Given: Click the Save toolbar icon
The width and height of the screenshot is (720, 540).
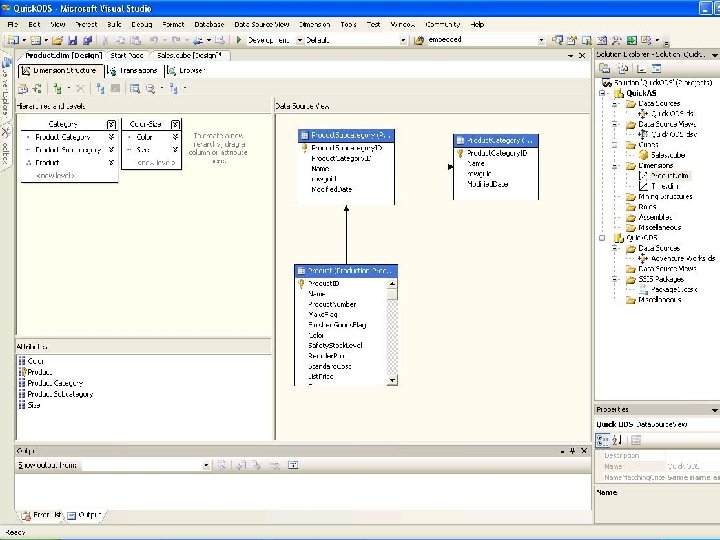Looking at the screenshot, I should coord(72,40).
